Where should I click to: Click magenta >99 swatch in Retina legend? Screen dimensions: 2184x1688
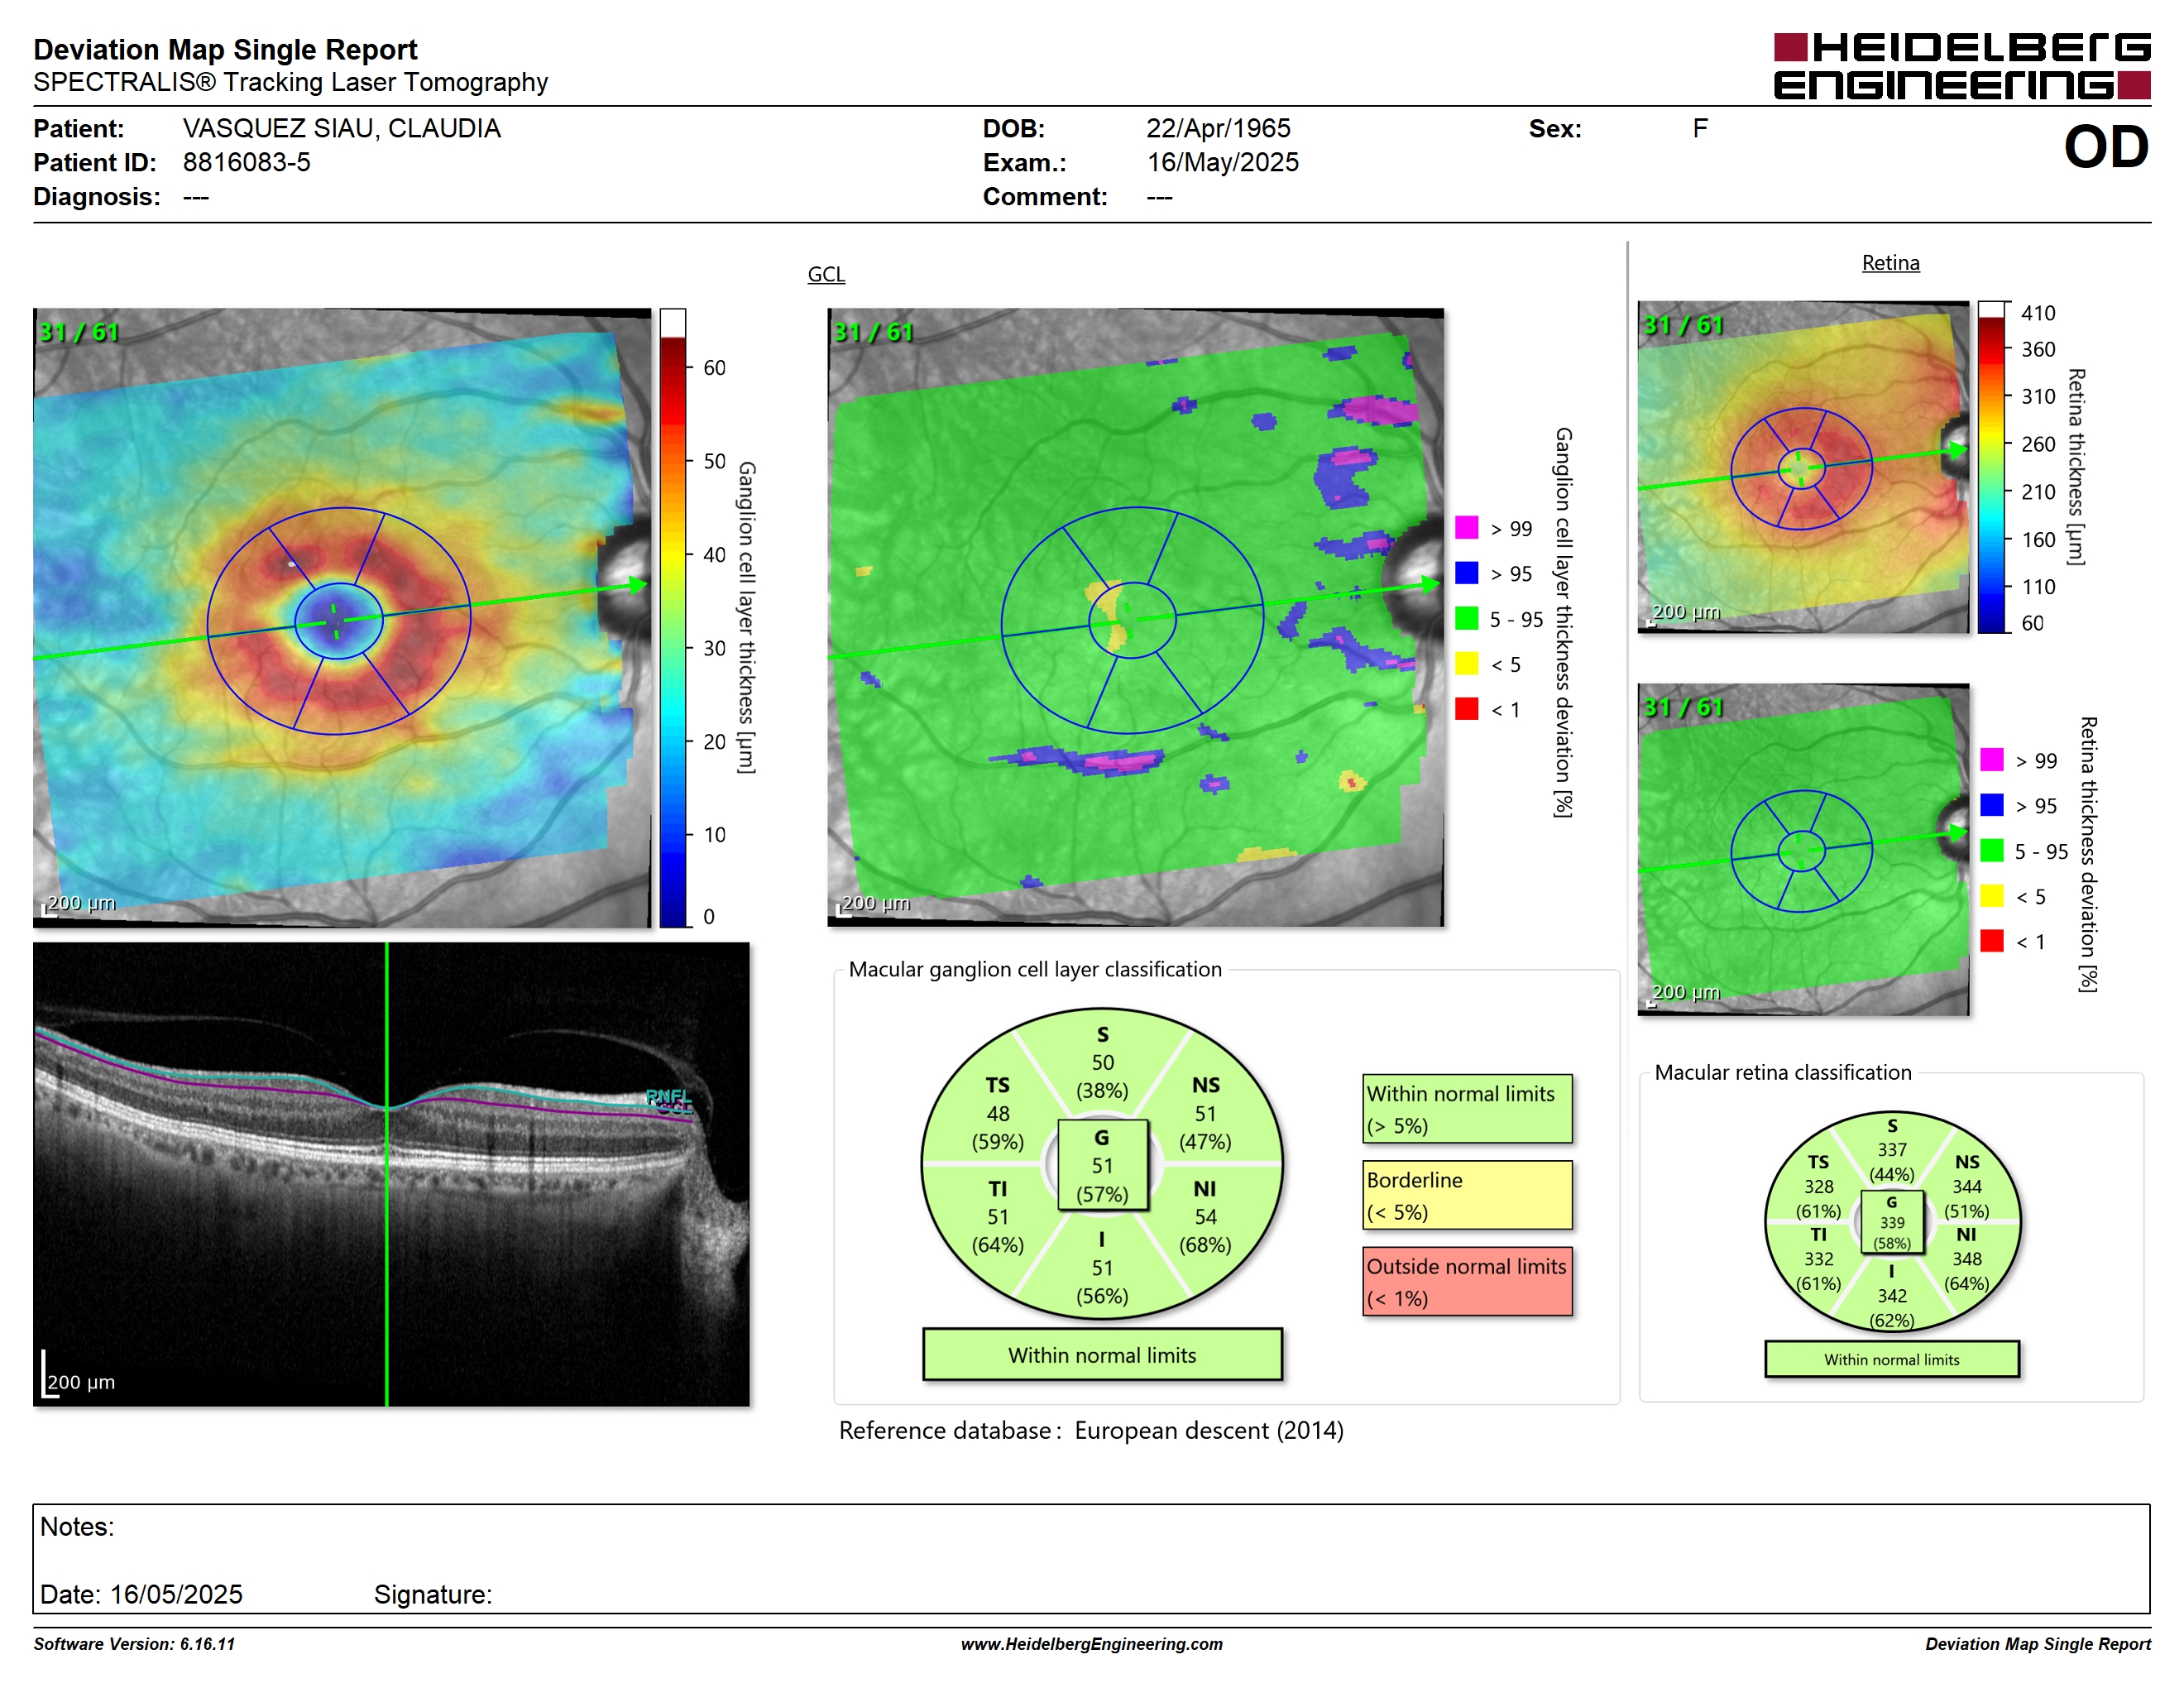[x=1991, y=760]
